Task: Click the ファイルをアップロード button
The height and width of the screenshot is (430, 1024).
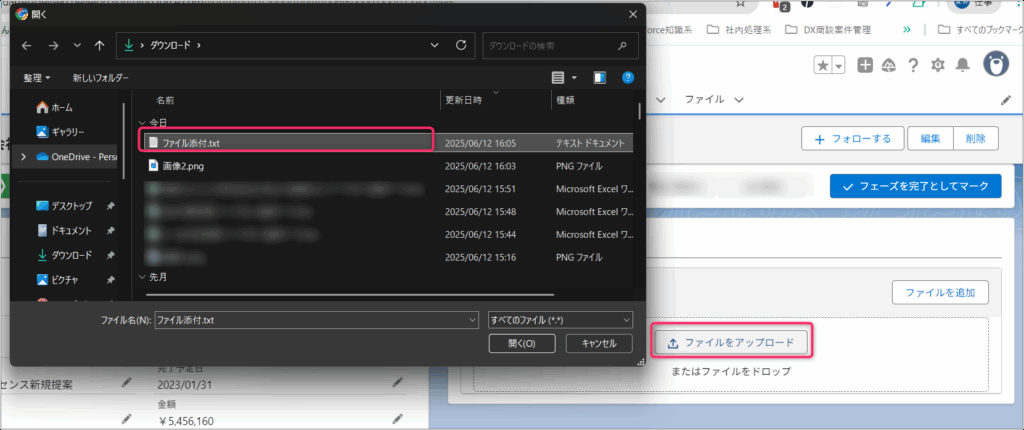Action: tap(731, 343)
